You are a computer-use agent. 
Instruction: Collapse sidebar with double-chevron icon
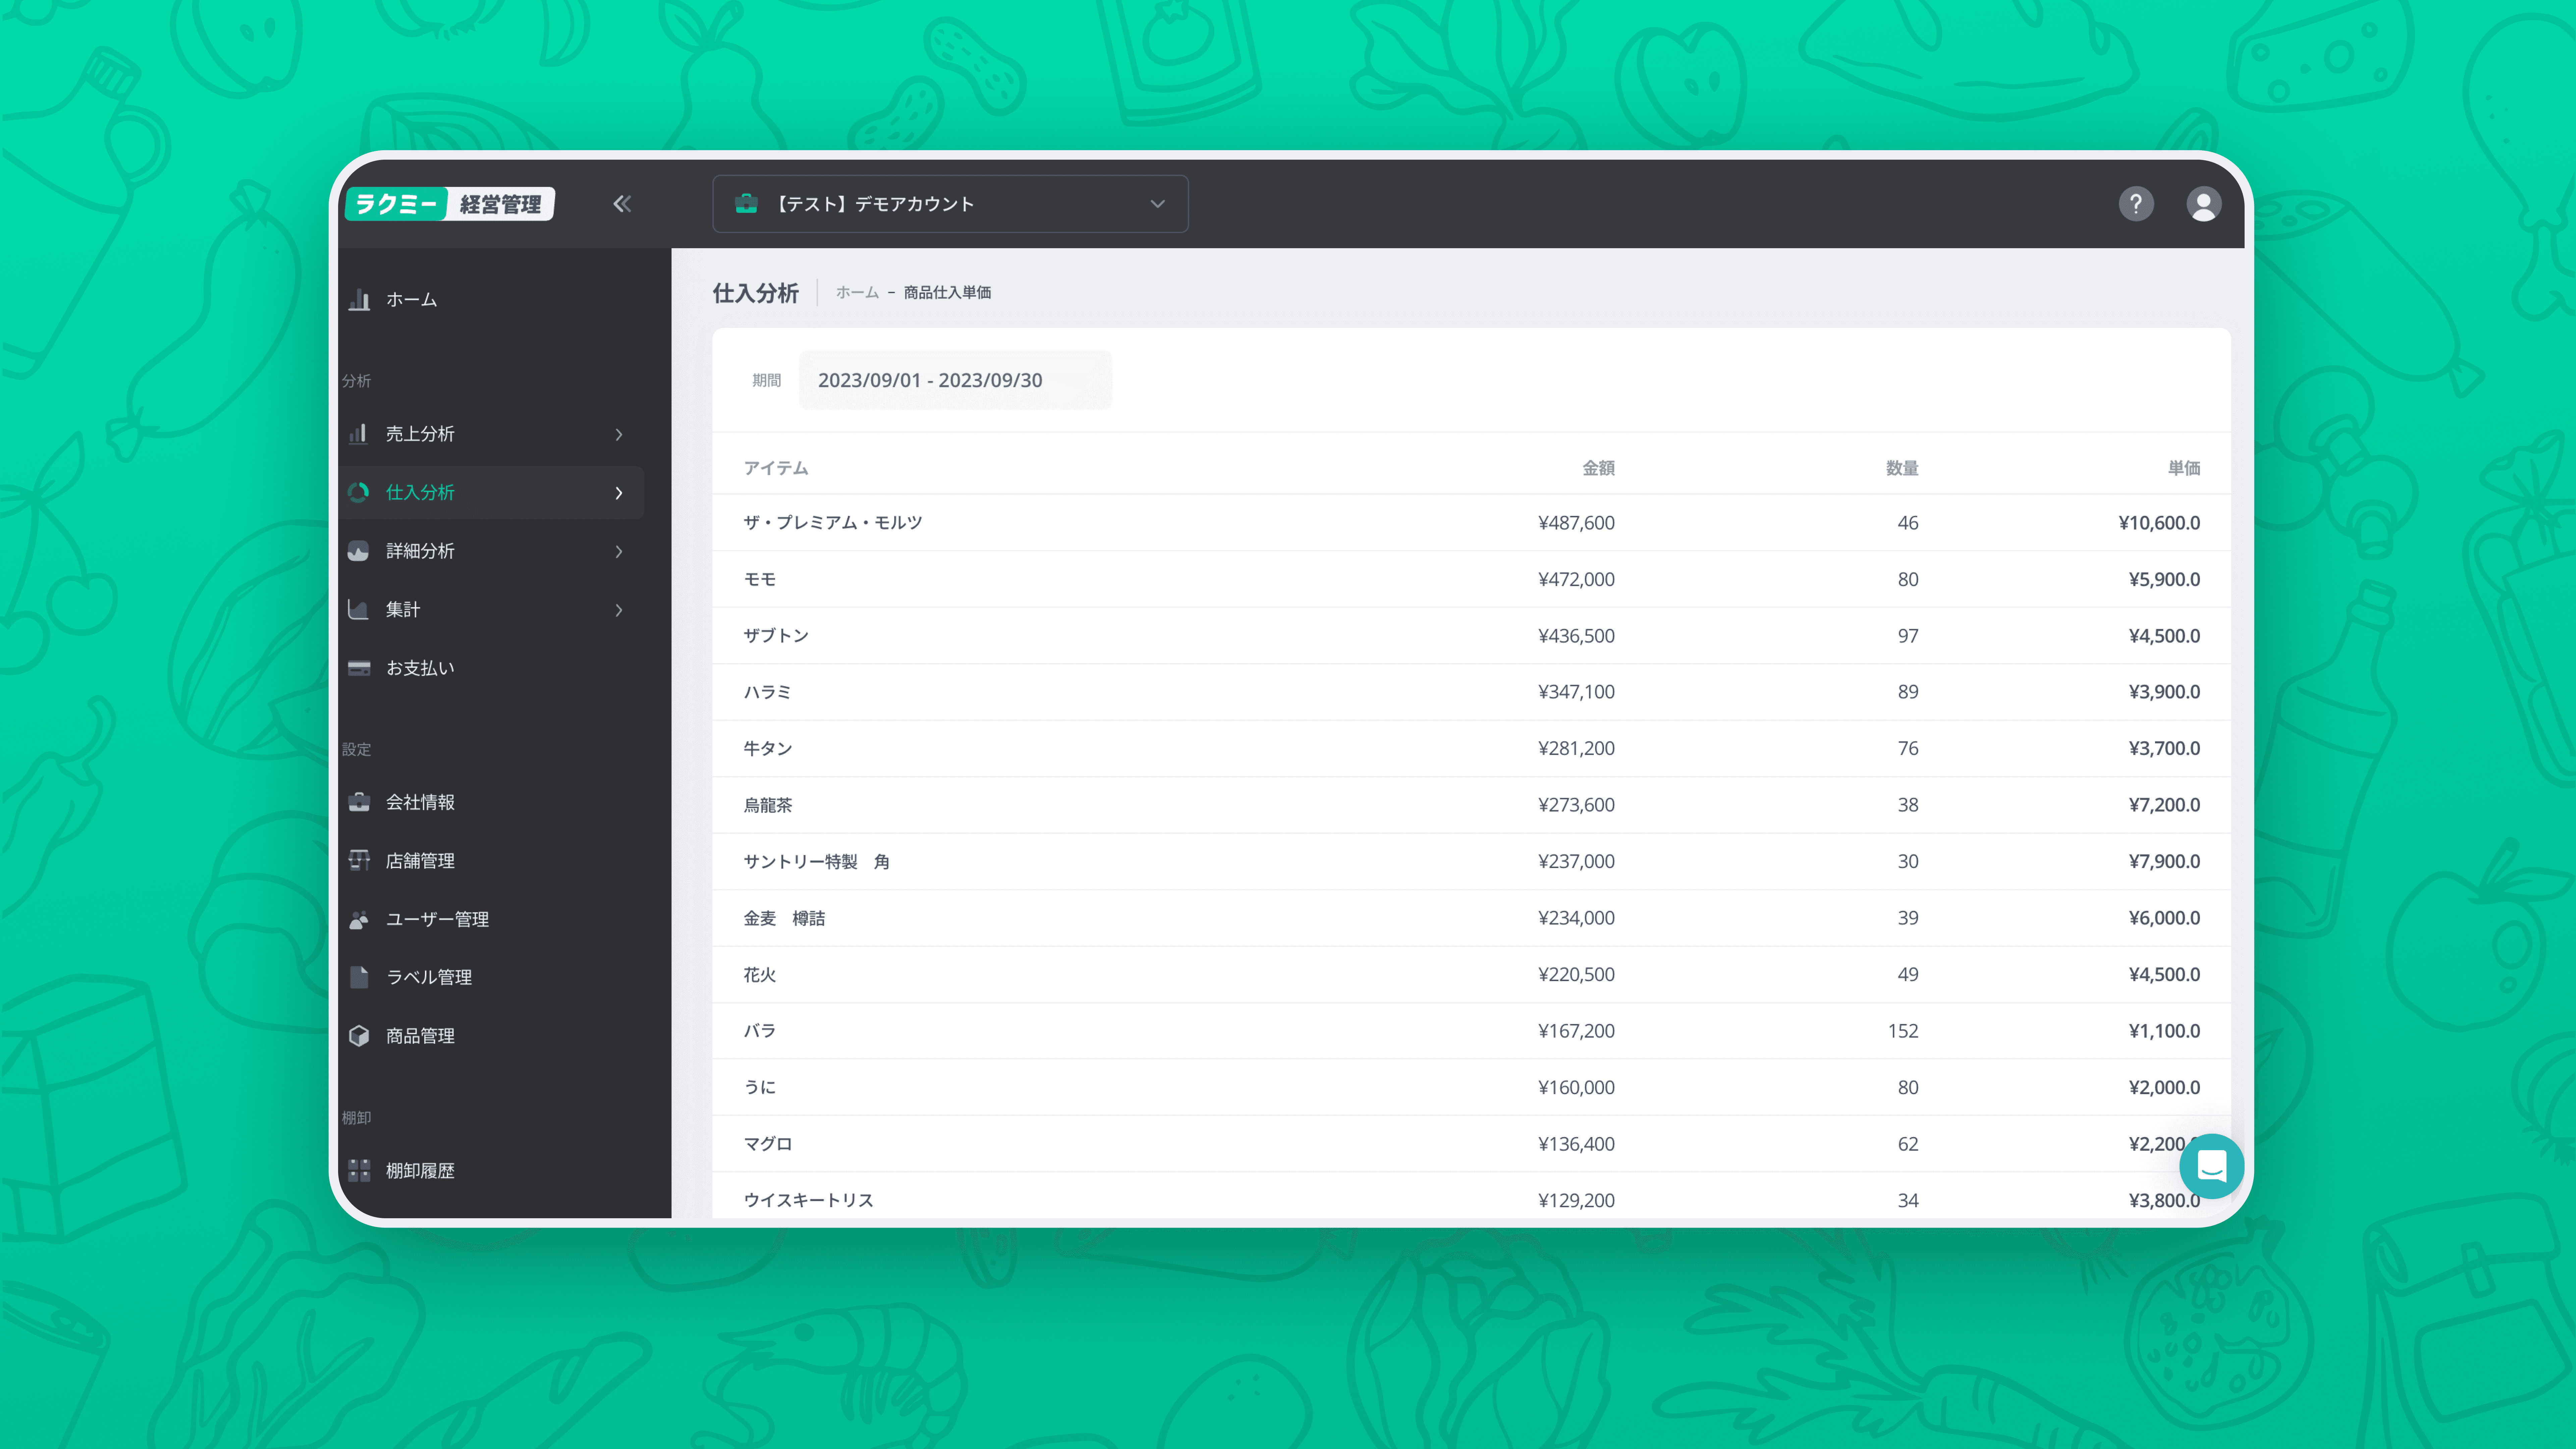pyautogui.click(x=622, y=204)
